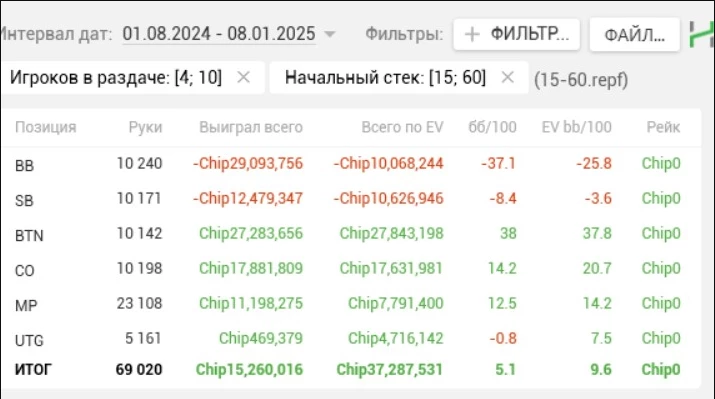Sort by бб/100 column header

[x=492, y=127]
